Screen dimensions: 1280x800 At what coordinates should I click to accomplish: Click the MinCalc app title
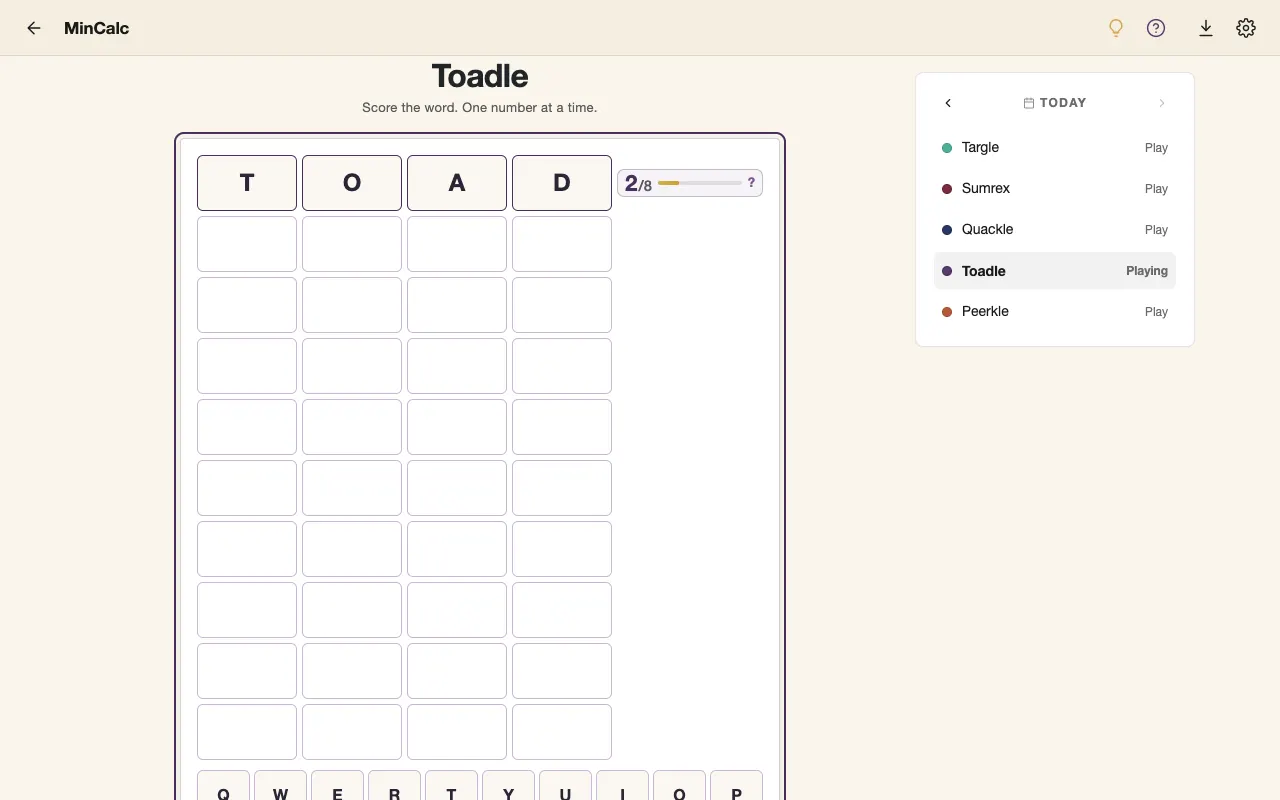click(96, 28)
